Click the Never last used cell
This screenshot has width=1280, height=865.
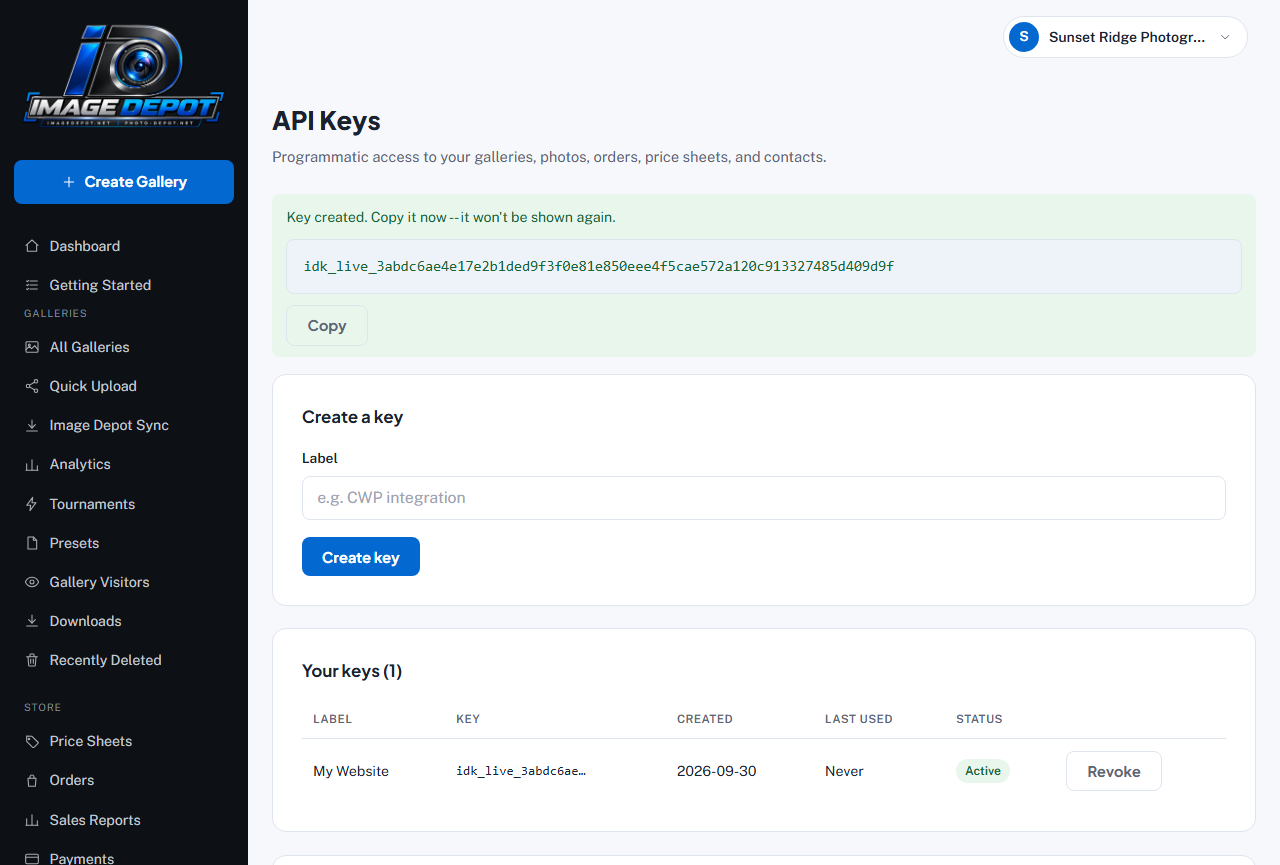(x=844, y=771)
